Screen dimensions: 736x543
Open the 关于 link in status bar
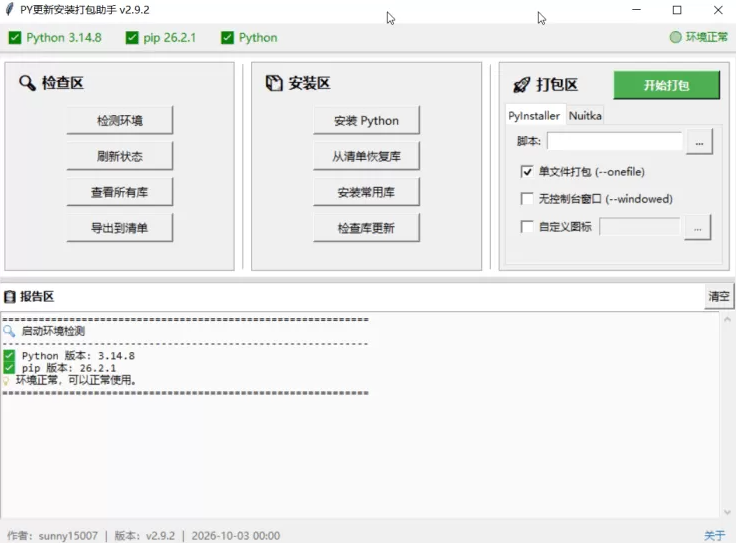[x=714, y=535]
